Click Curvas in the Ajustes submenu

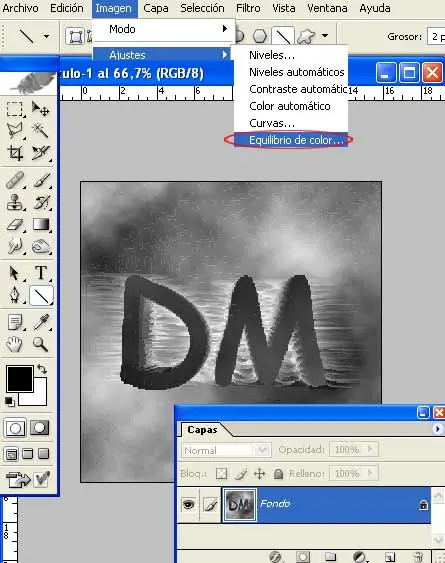tap(272, 123)
